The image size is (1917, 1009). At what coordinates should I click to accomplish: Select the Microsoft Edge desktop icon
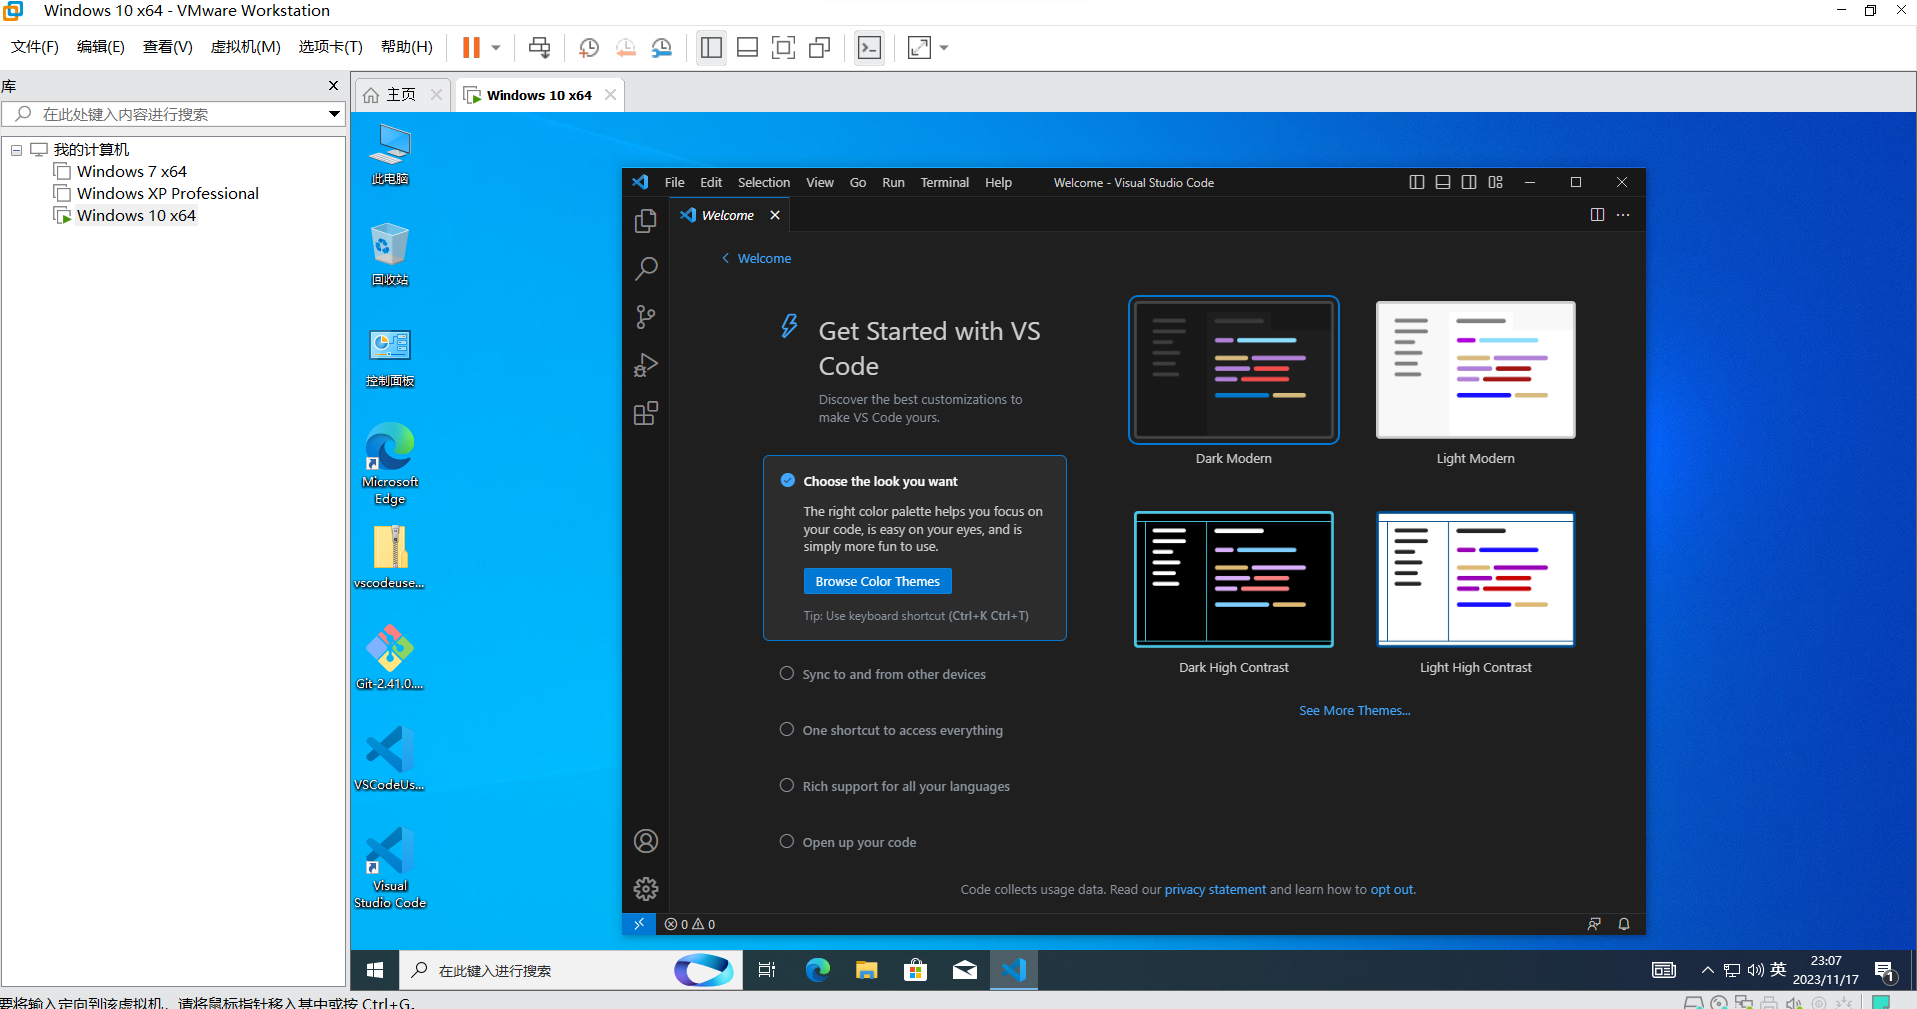click(x=390, y=463)
